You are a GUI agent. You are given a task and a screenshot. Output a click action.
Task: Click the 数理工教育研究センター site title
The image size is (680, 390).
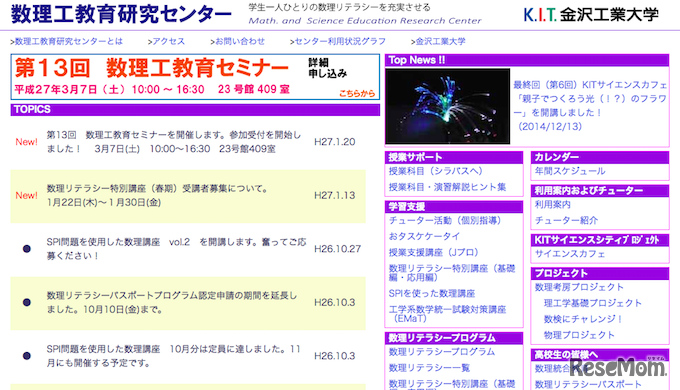click(x=121, y=14)
